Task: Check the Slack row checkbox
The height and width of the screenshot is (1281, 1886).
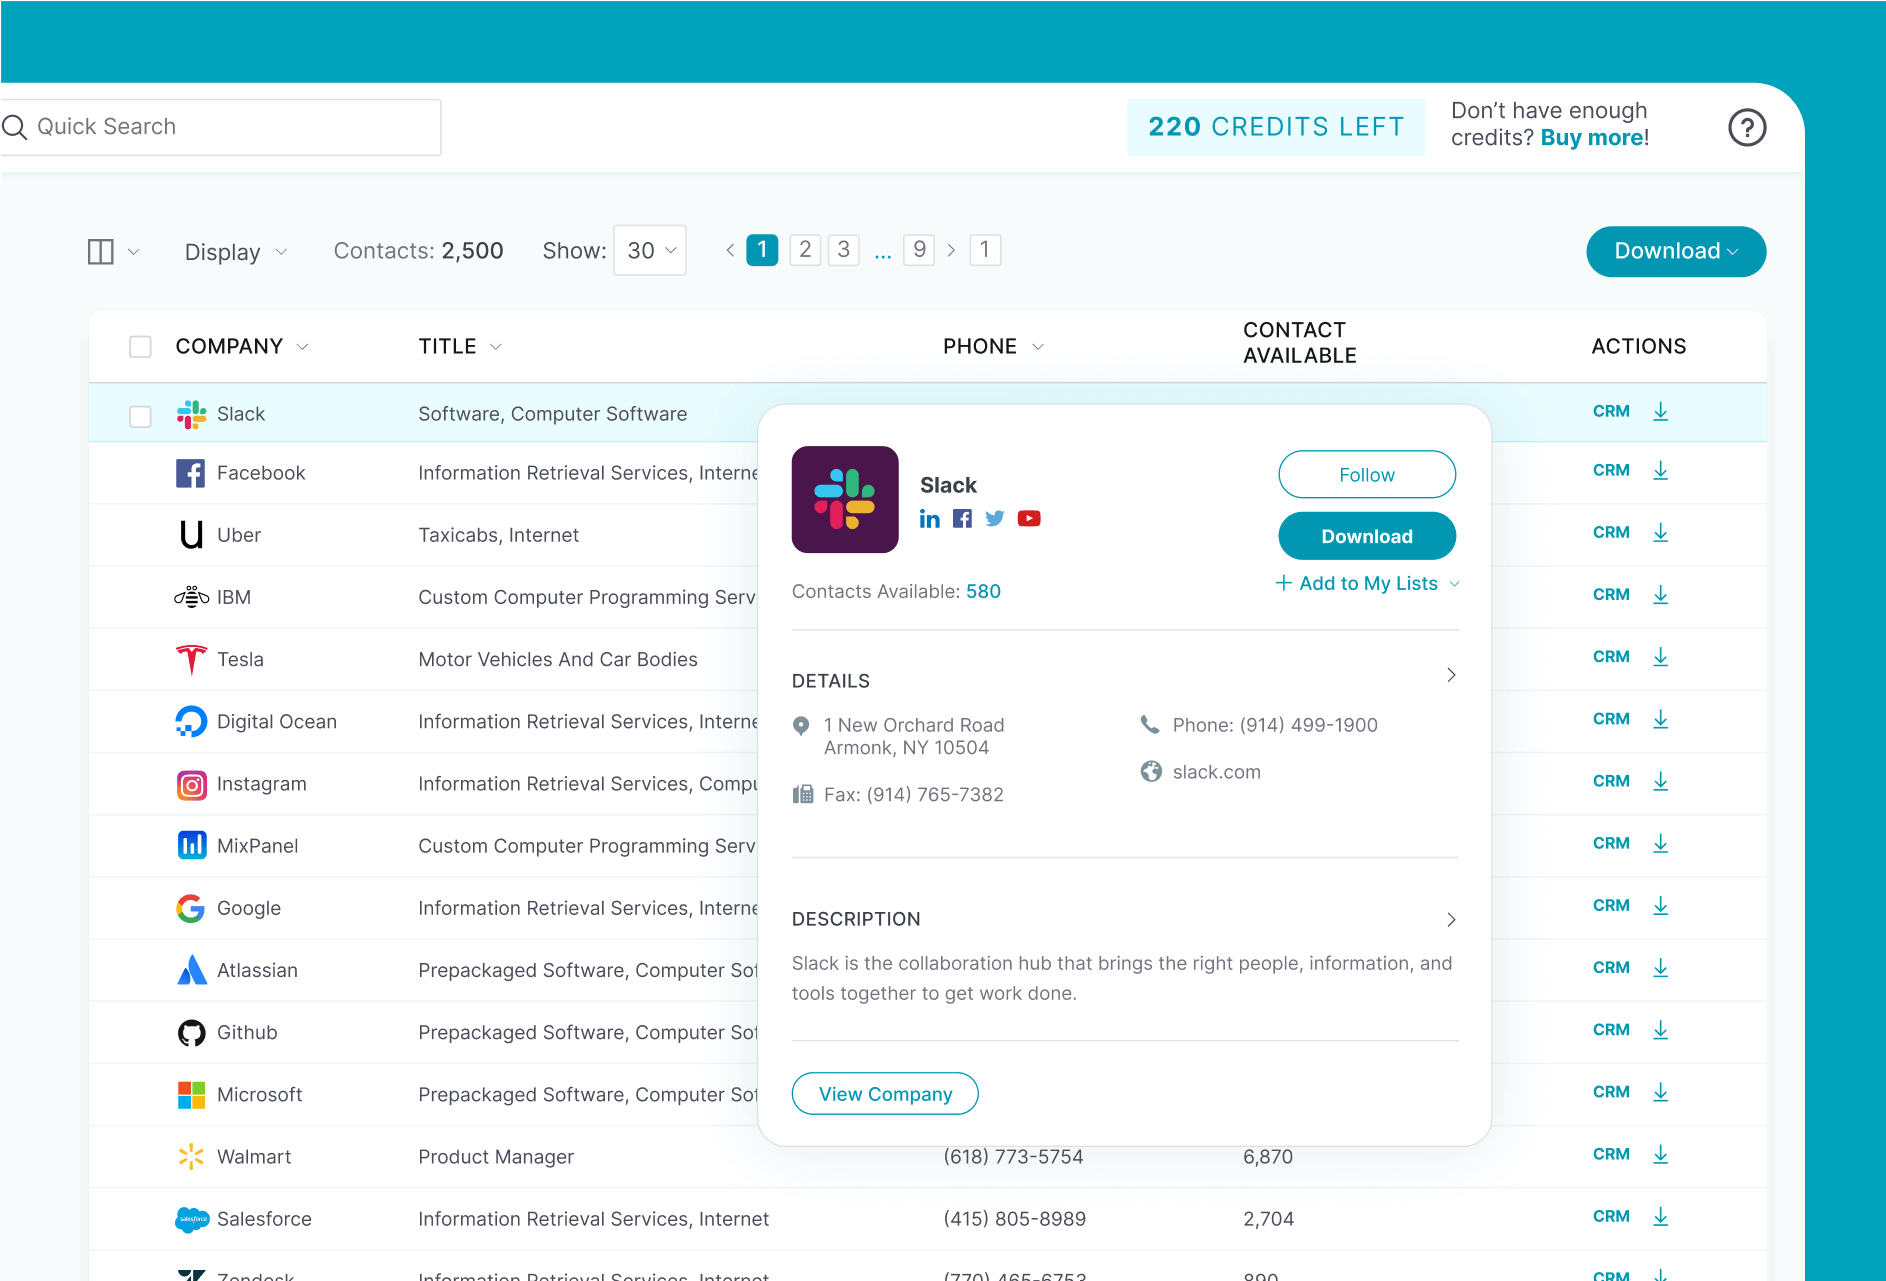Action: click(x=140, y=416)
